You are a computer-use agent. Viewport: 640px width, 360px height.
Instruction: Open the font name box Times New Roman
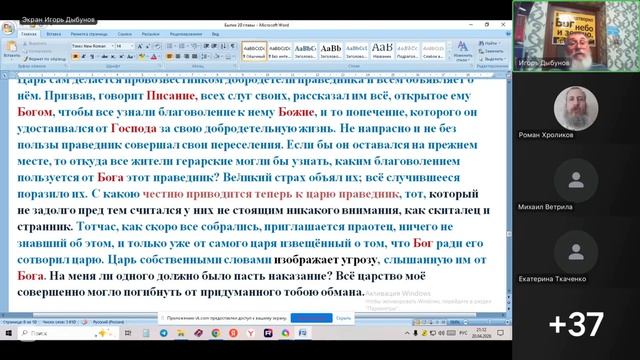tap(93, 46)
